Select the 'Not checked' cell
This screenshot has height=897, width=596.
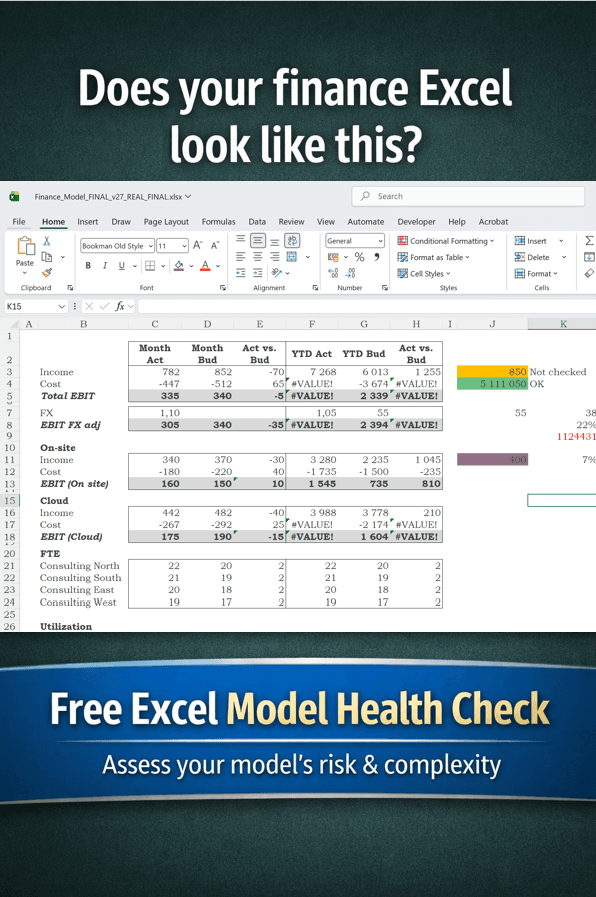click(558, 372)
